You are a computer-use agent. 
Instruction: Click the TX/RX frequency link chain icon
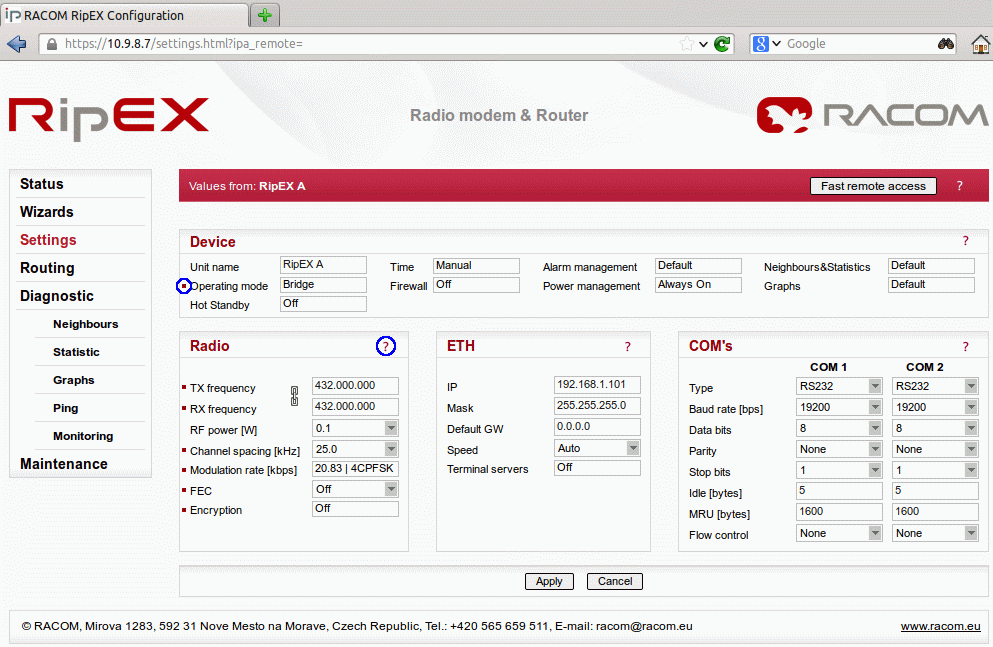coord(294,396)
